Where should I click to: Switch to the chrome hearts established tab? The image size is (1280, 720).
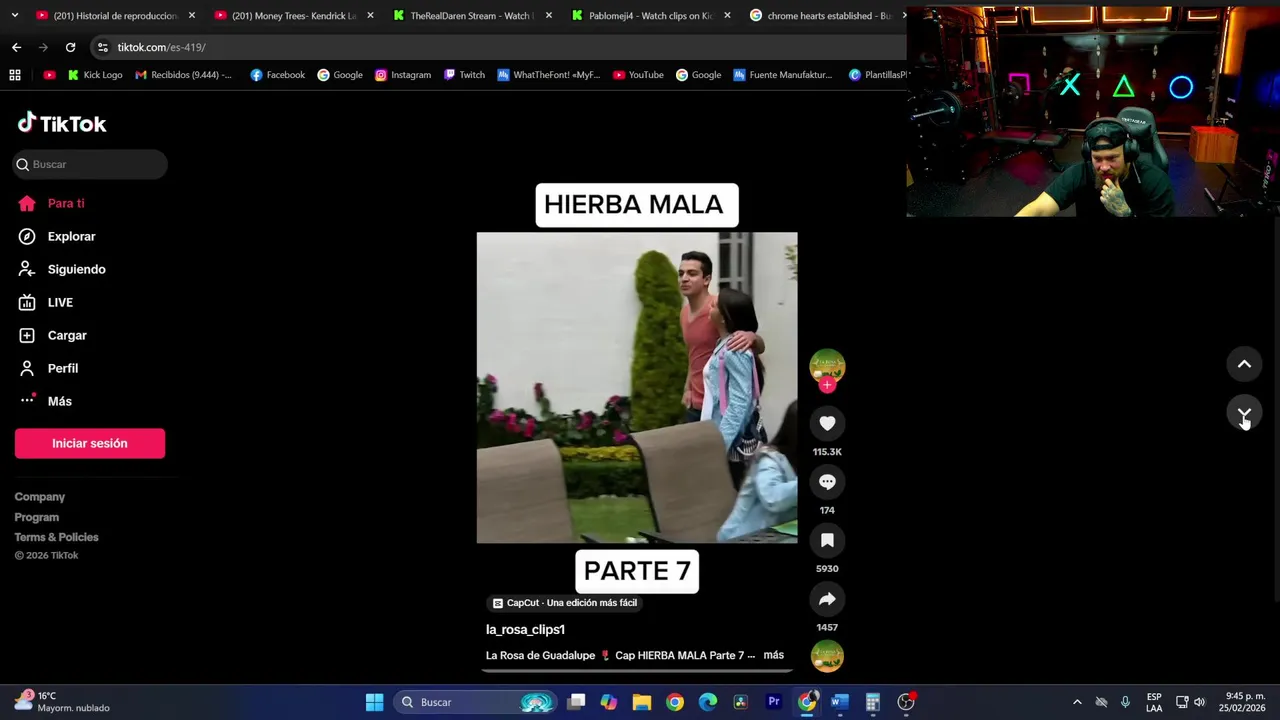(x=820, y=16)
